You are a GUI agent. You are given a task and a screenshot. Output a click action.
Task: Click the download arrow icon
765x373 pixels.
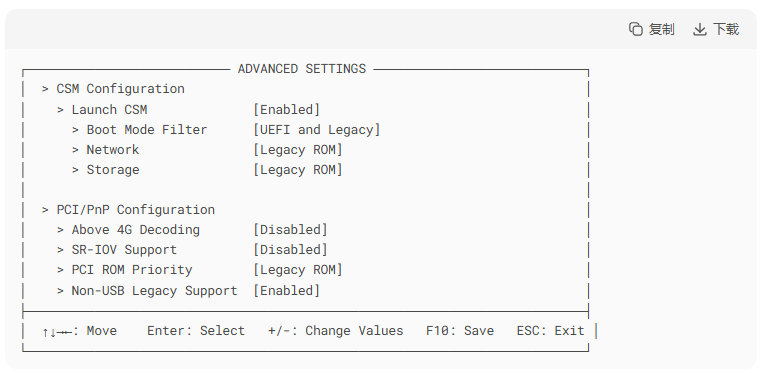(x=700, y=29)
